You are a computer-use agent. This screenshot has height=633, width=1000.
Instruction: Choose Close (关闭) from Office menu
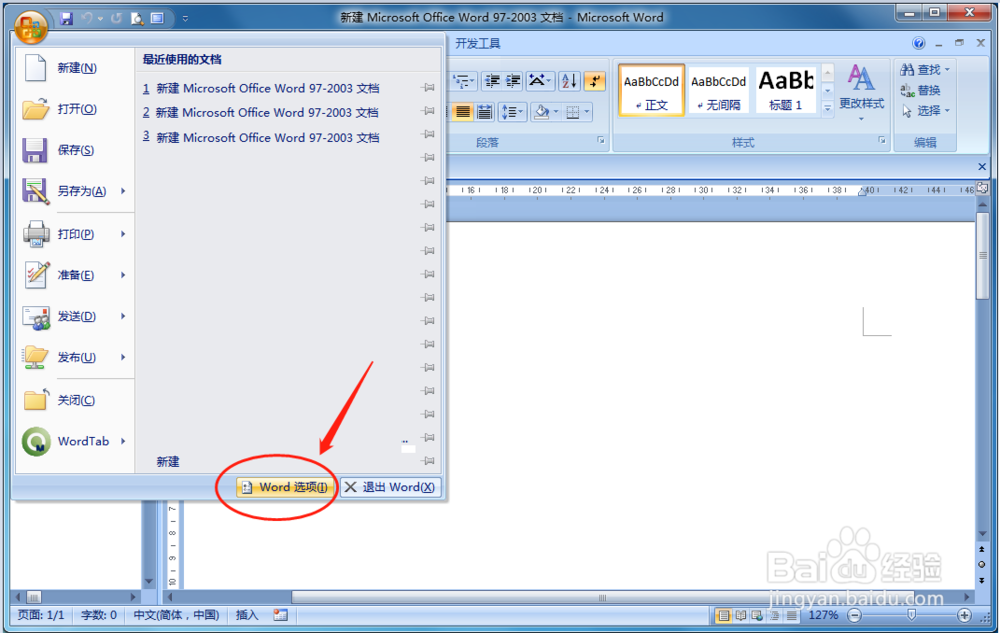click(x=75, y=400)
